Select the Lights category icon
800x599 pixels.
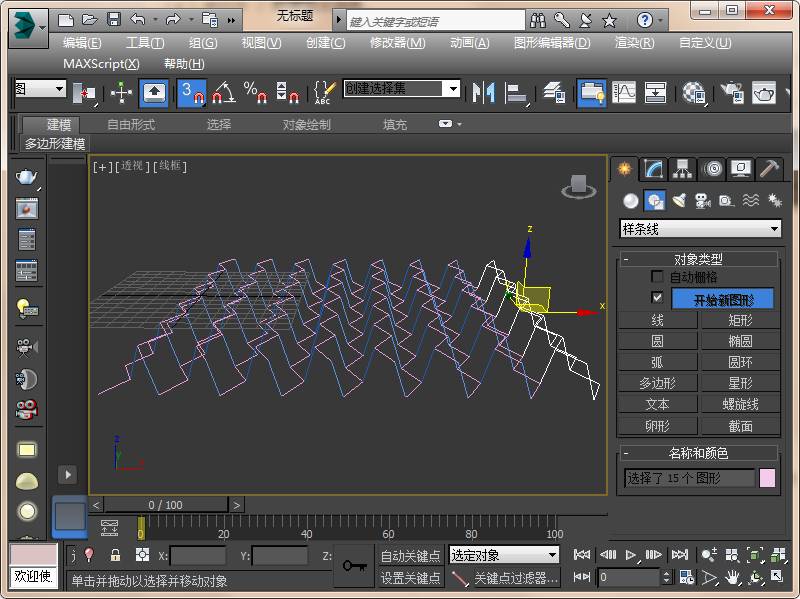(679, 201)
